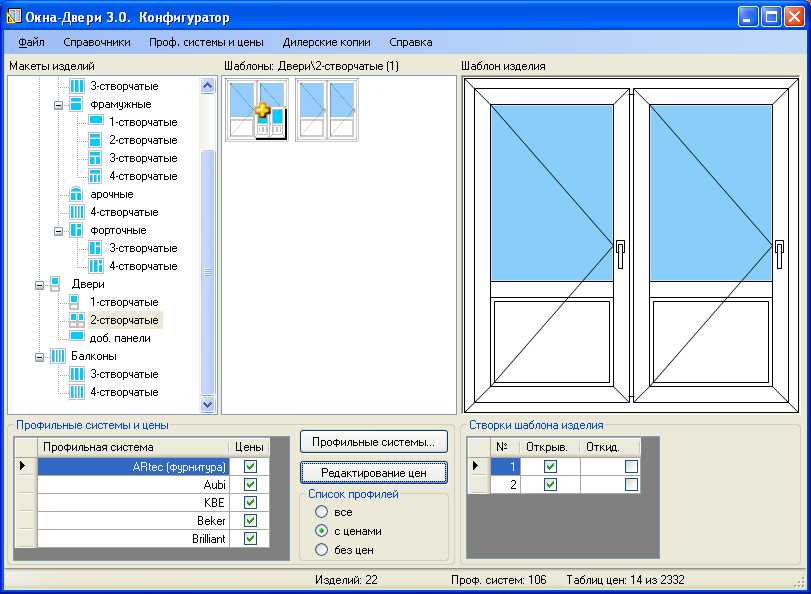Toggle the Цены checkbox for Aubi
Viewport: 811px width, 594px height.
[250, 484]
